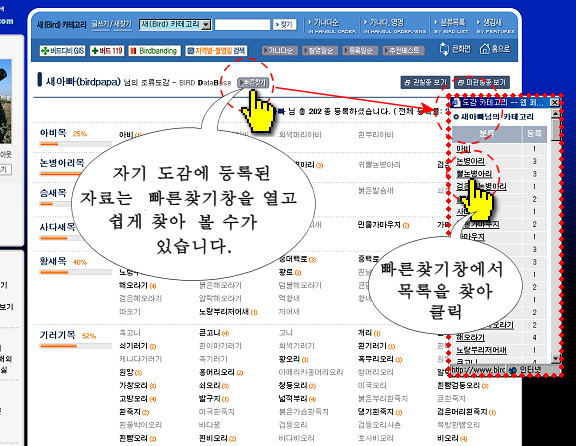Click the 기러기목 52% progress bar

(76, 346)
